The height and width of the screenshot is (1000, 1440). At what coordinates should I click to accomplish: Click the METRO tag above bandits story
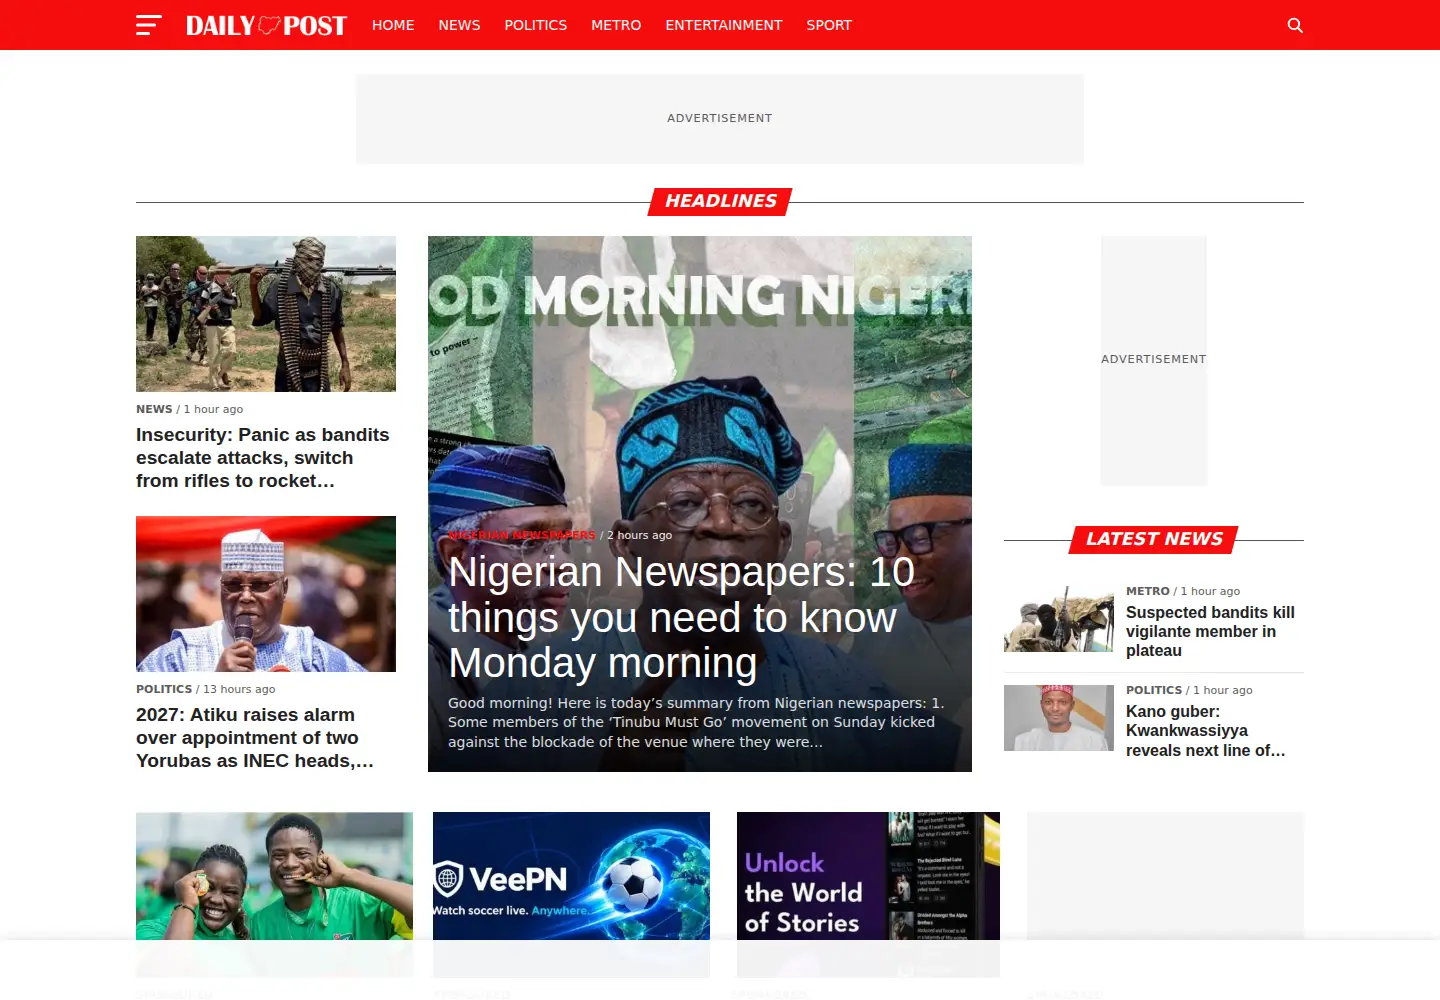click(x=1148, y=591)
